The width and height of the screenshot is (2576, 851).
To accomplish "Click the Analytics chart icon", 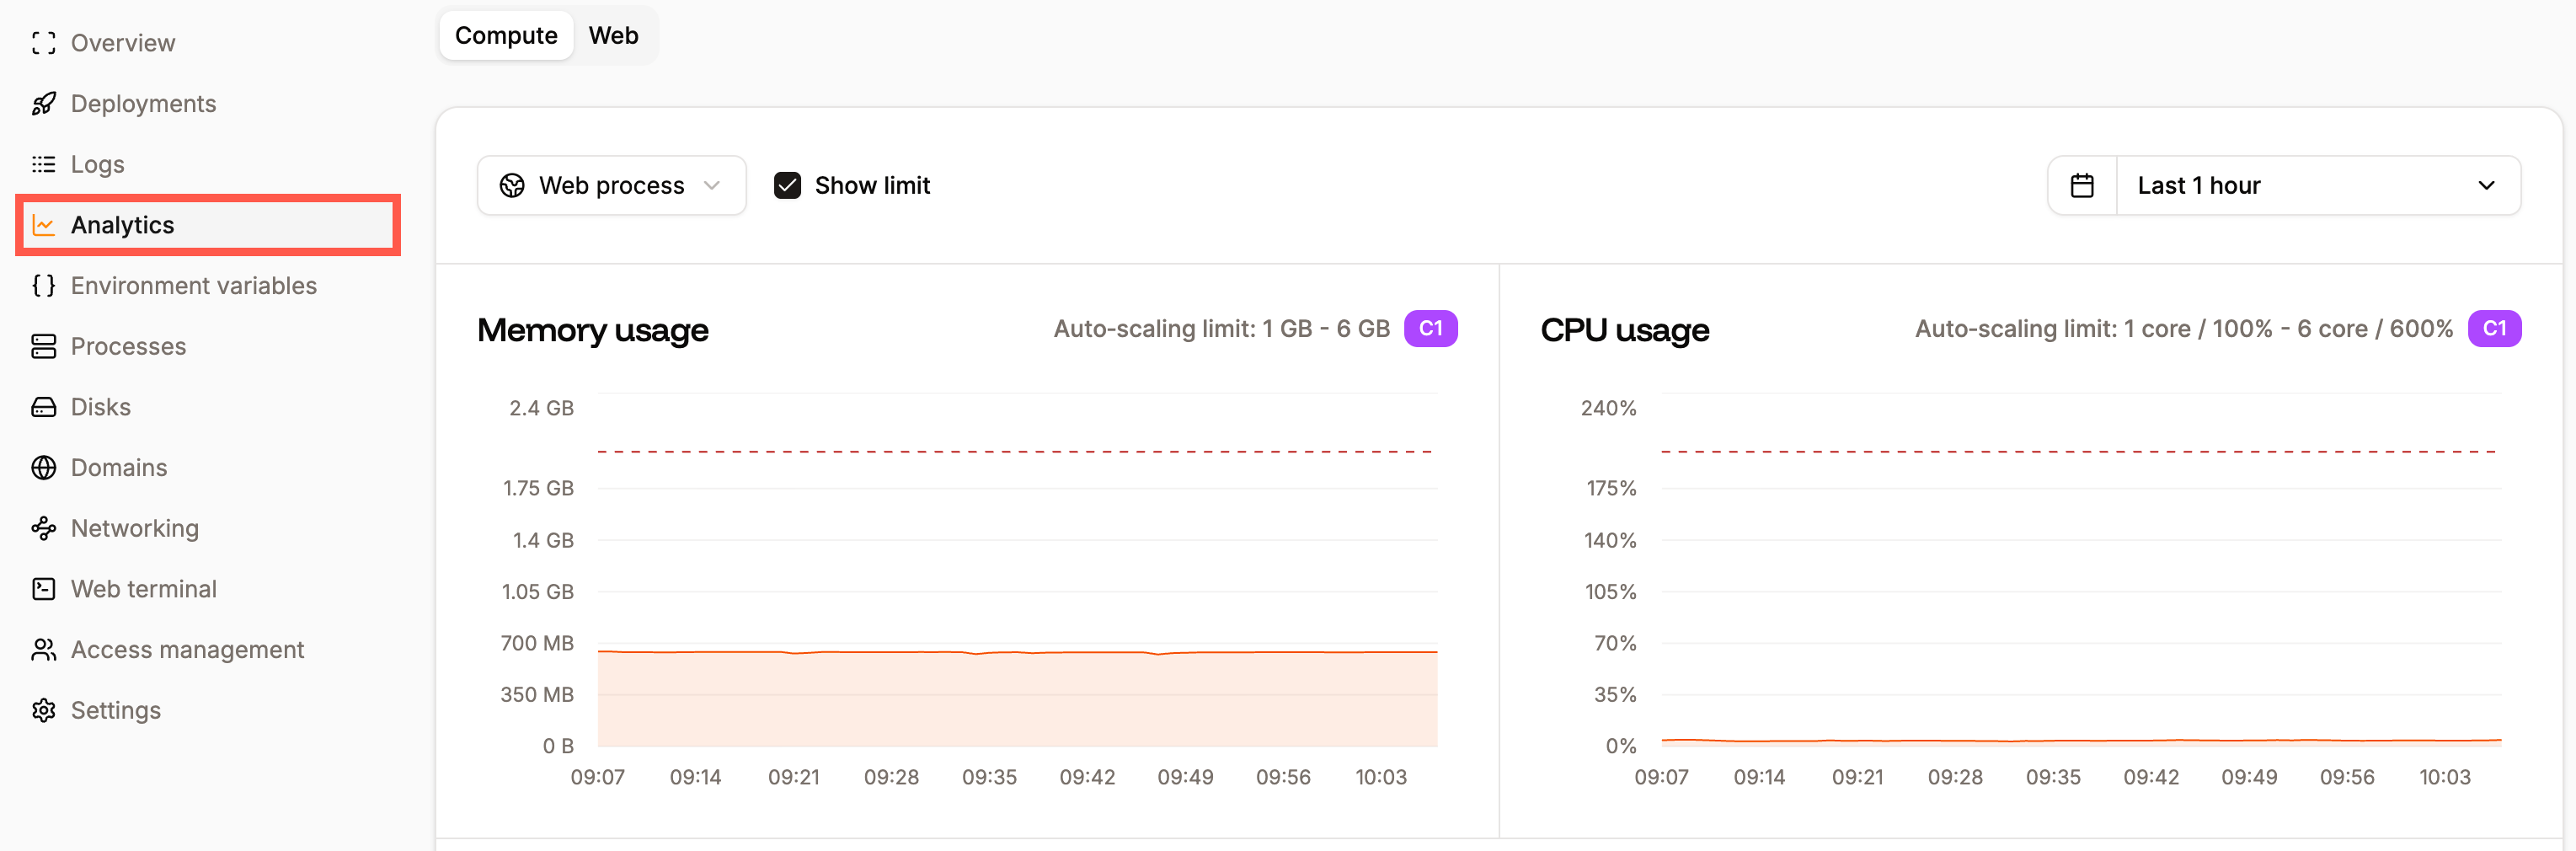I will coord(43,225).
